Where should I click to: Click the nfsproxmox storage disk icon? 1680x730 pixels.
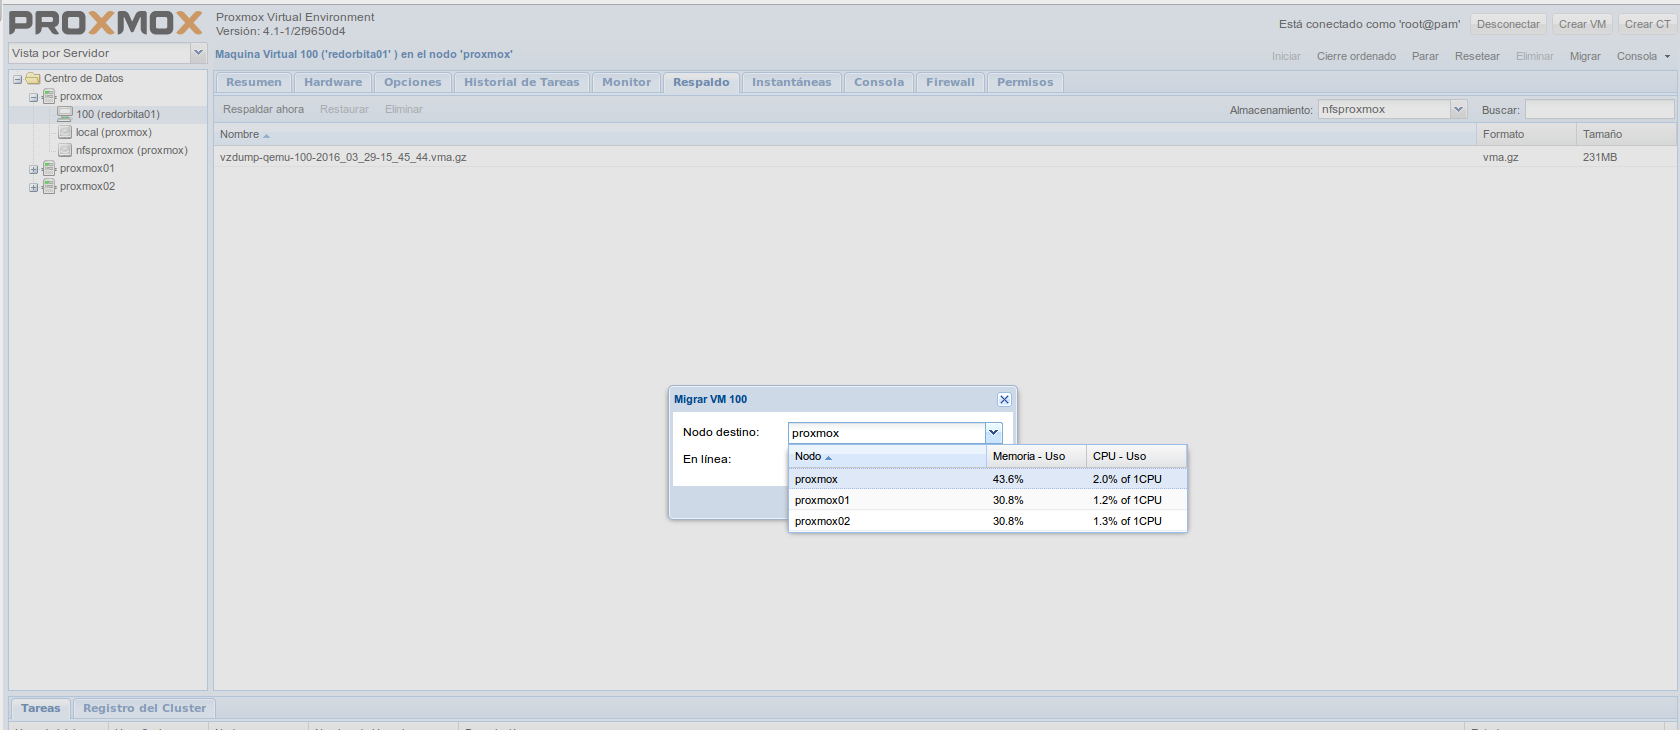(x=65, y=150)
